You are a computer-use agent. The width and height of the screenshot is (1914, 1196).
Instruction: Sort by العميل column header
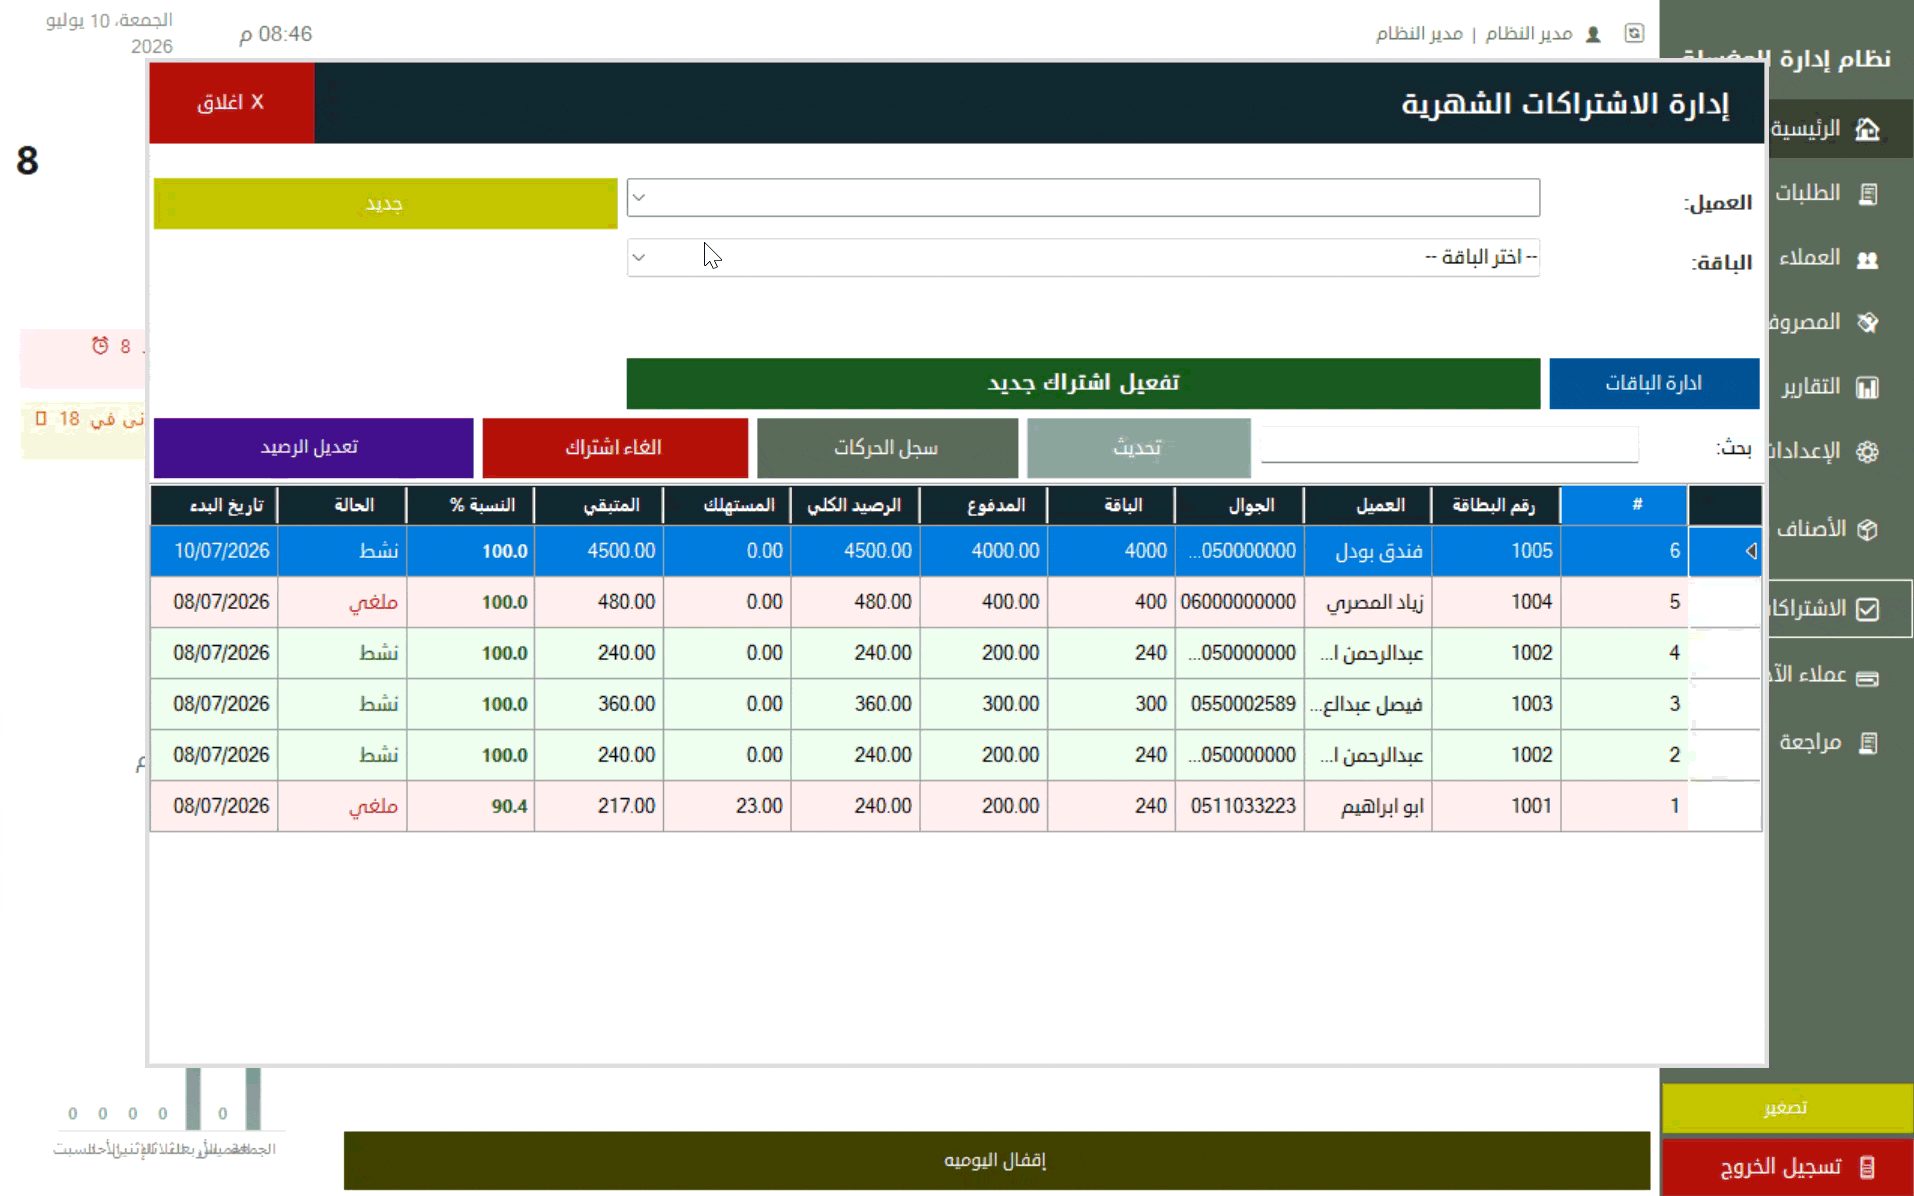coord(1368,505)
